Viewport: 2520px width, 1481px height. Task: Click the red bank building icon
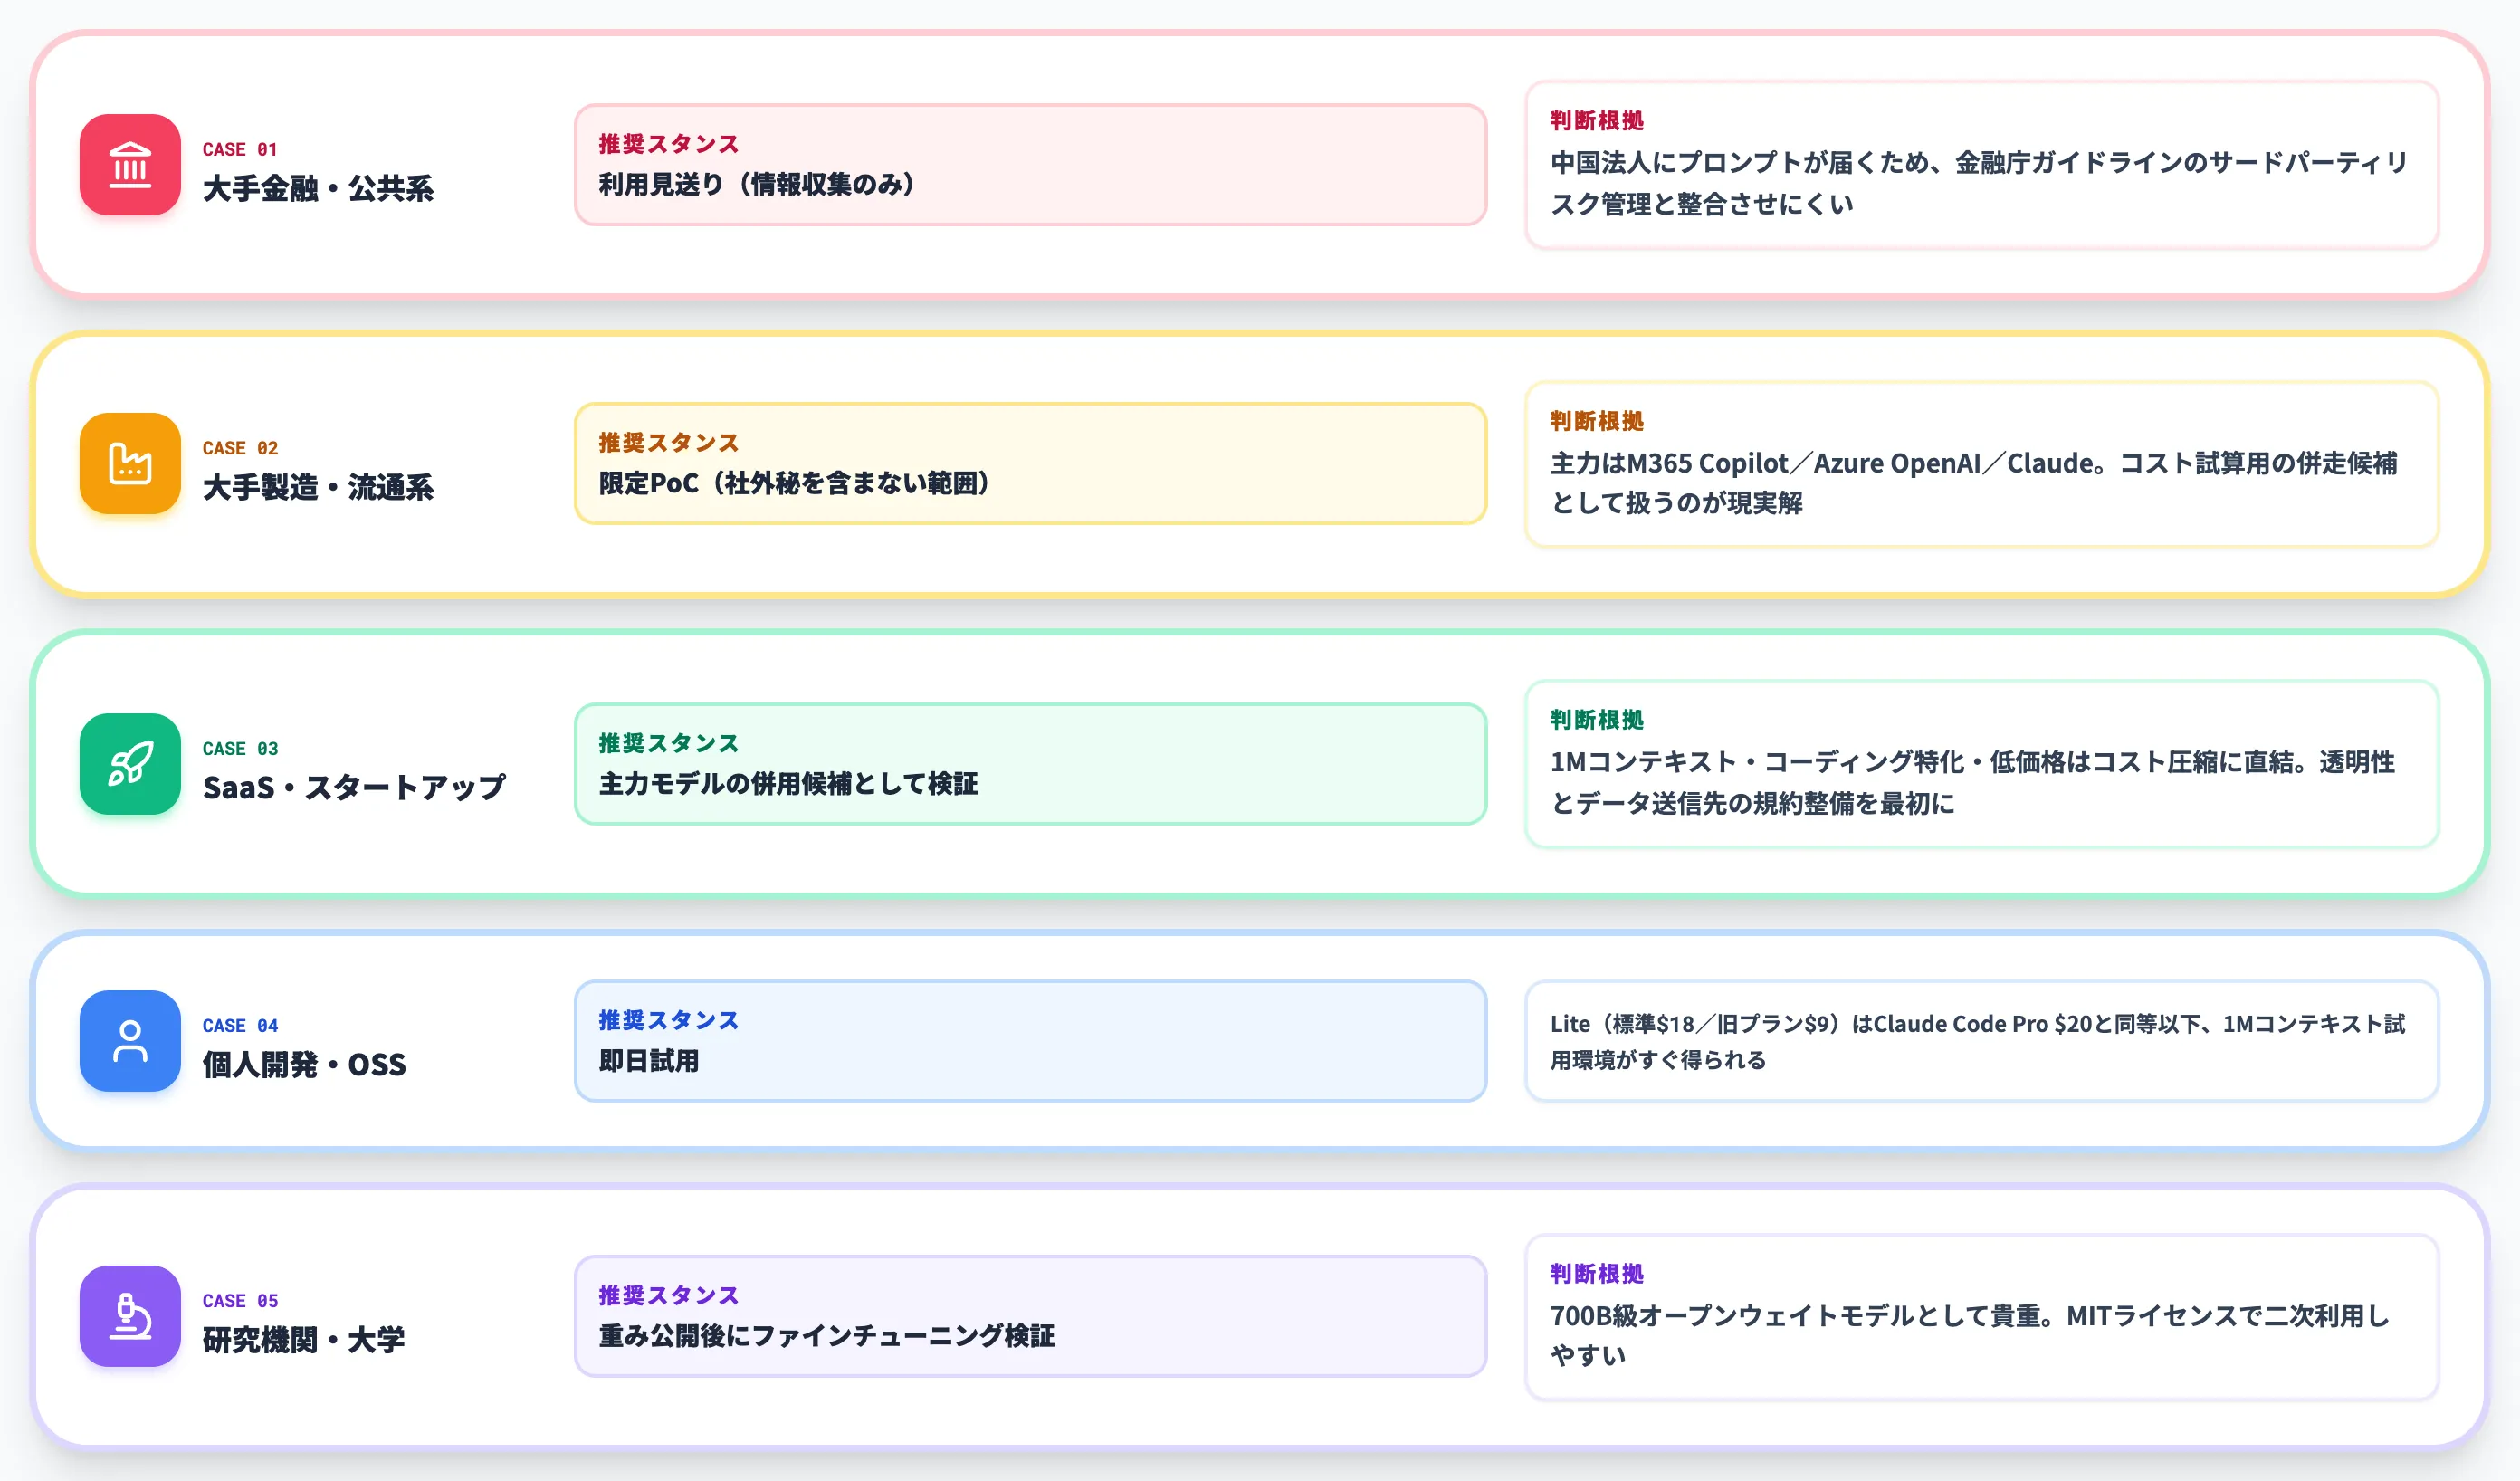130,165
